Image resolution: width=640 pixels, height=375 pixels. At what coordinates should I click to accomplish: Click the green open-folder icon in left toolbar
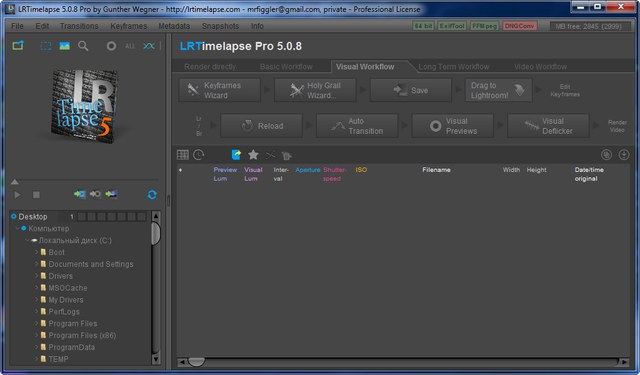coord(18,46)
